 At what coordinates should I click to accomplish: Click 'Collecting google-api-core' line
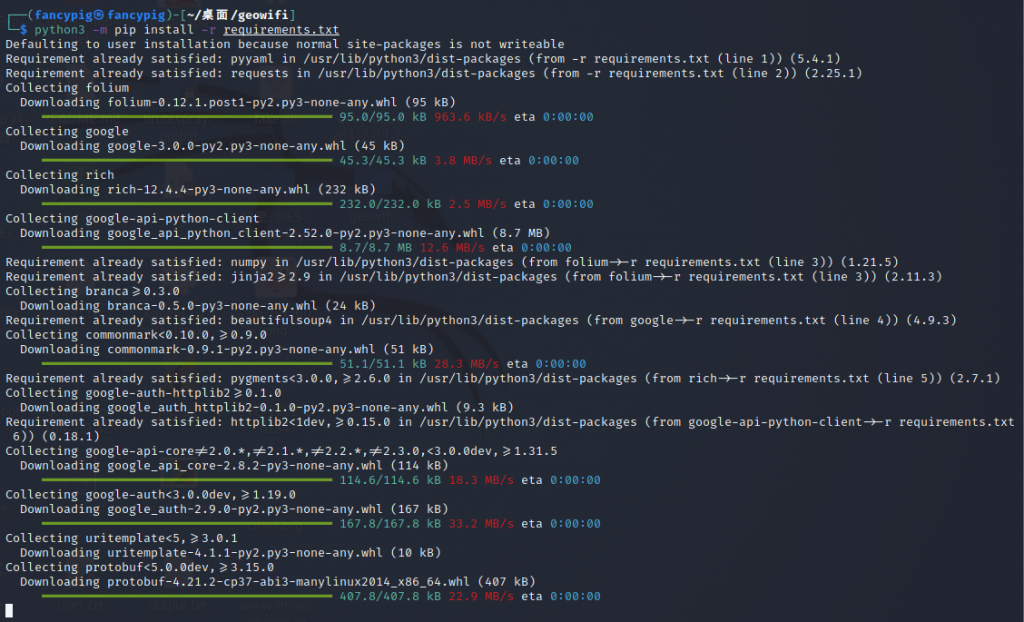point(281,451)
